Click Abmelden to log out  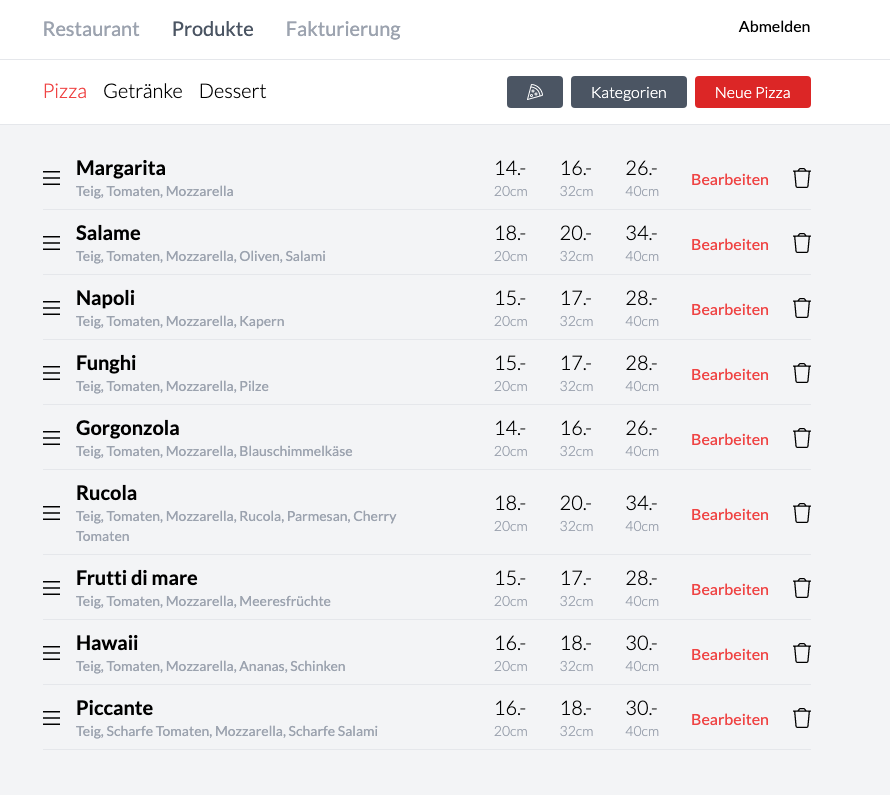click(774, 27)
